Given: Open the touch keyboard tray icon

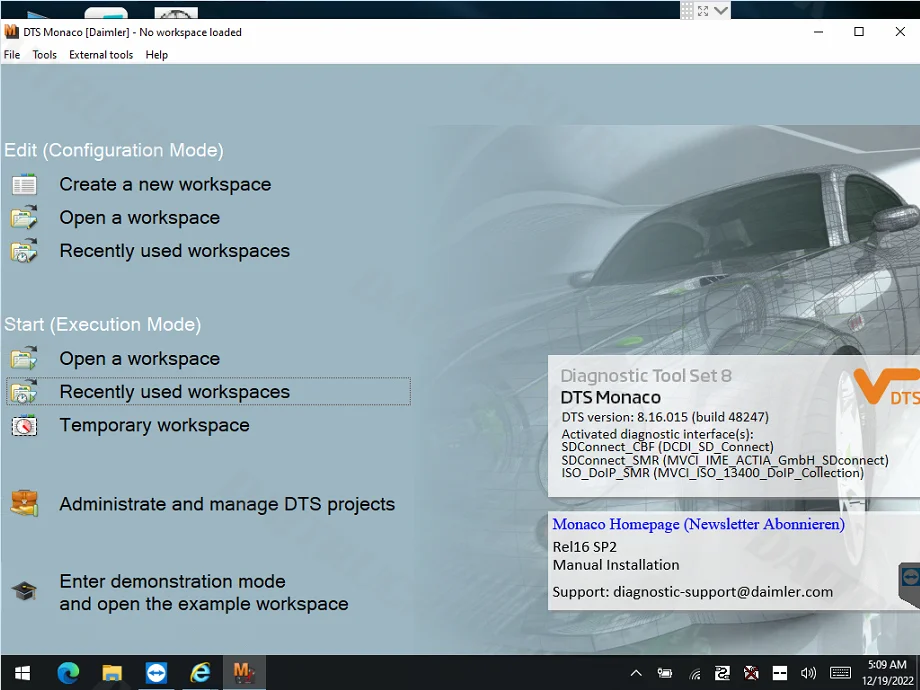Looking at the screenshot, I should [840, 674].
